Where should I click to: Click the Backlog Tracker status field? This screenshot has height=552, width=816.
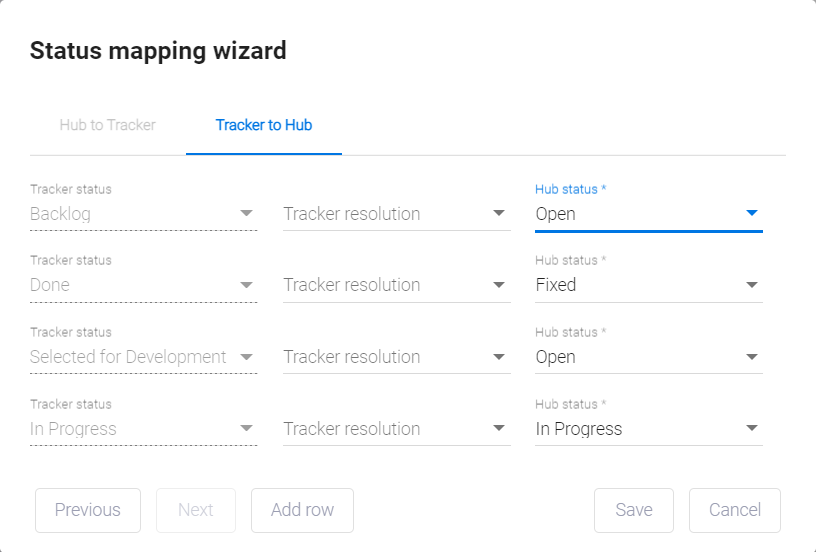tap(130, 214)
